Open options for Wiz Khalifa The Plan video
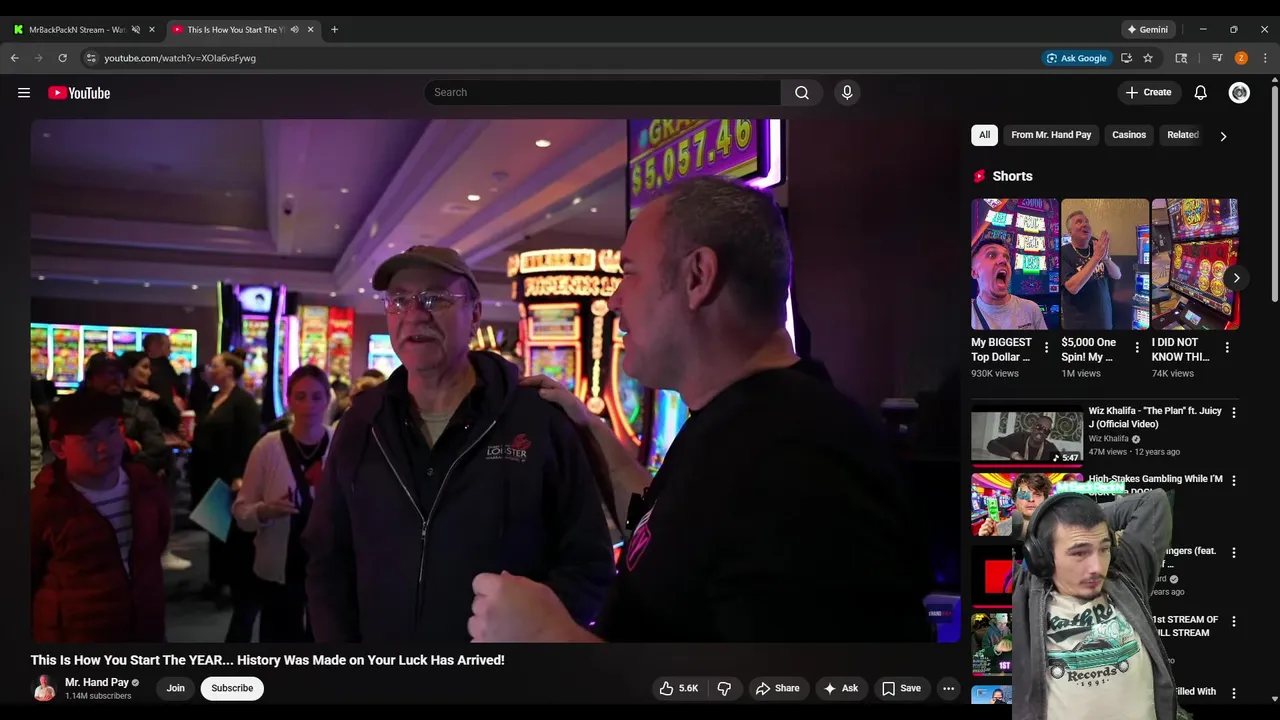 click(1233, 412)
